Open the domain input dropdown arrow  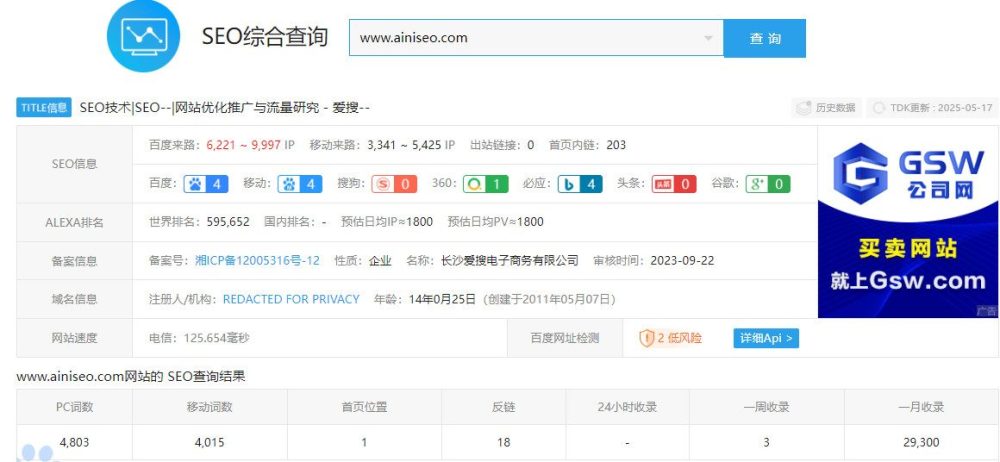coord(708,38)
